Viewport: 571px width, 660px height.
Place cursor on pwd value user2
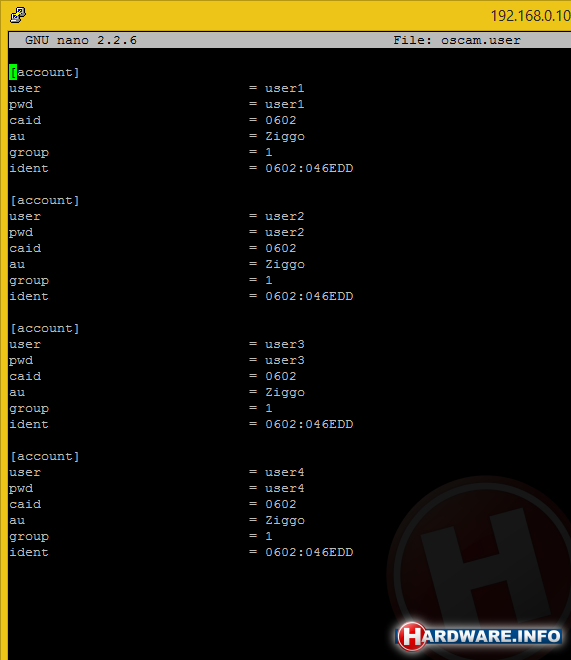(284, 232)
